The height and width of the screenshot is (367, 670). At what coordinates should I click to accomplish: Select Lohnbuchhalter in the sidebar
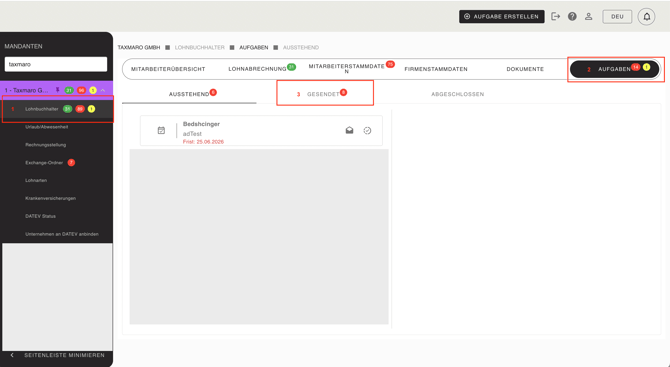(x=57, y=109)
